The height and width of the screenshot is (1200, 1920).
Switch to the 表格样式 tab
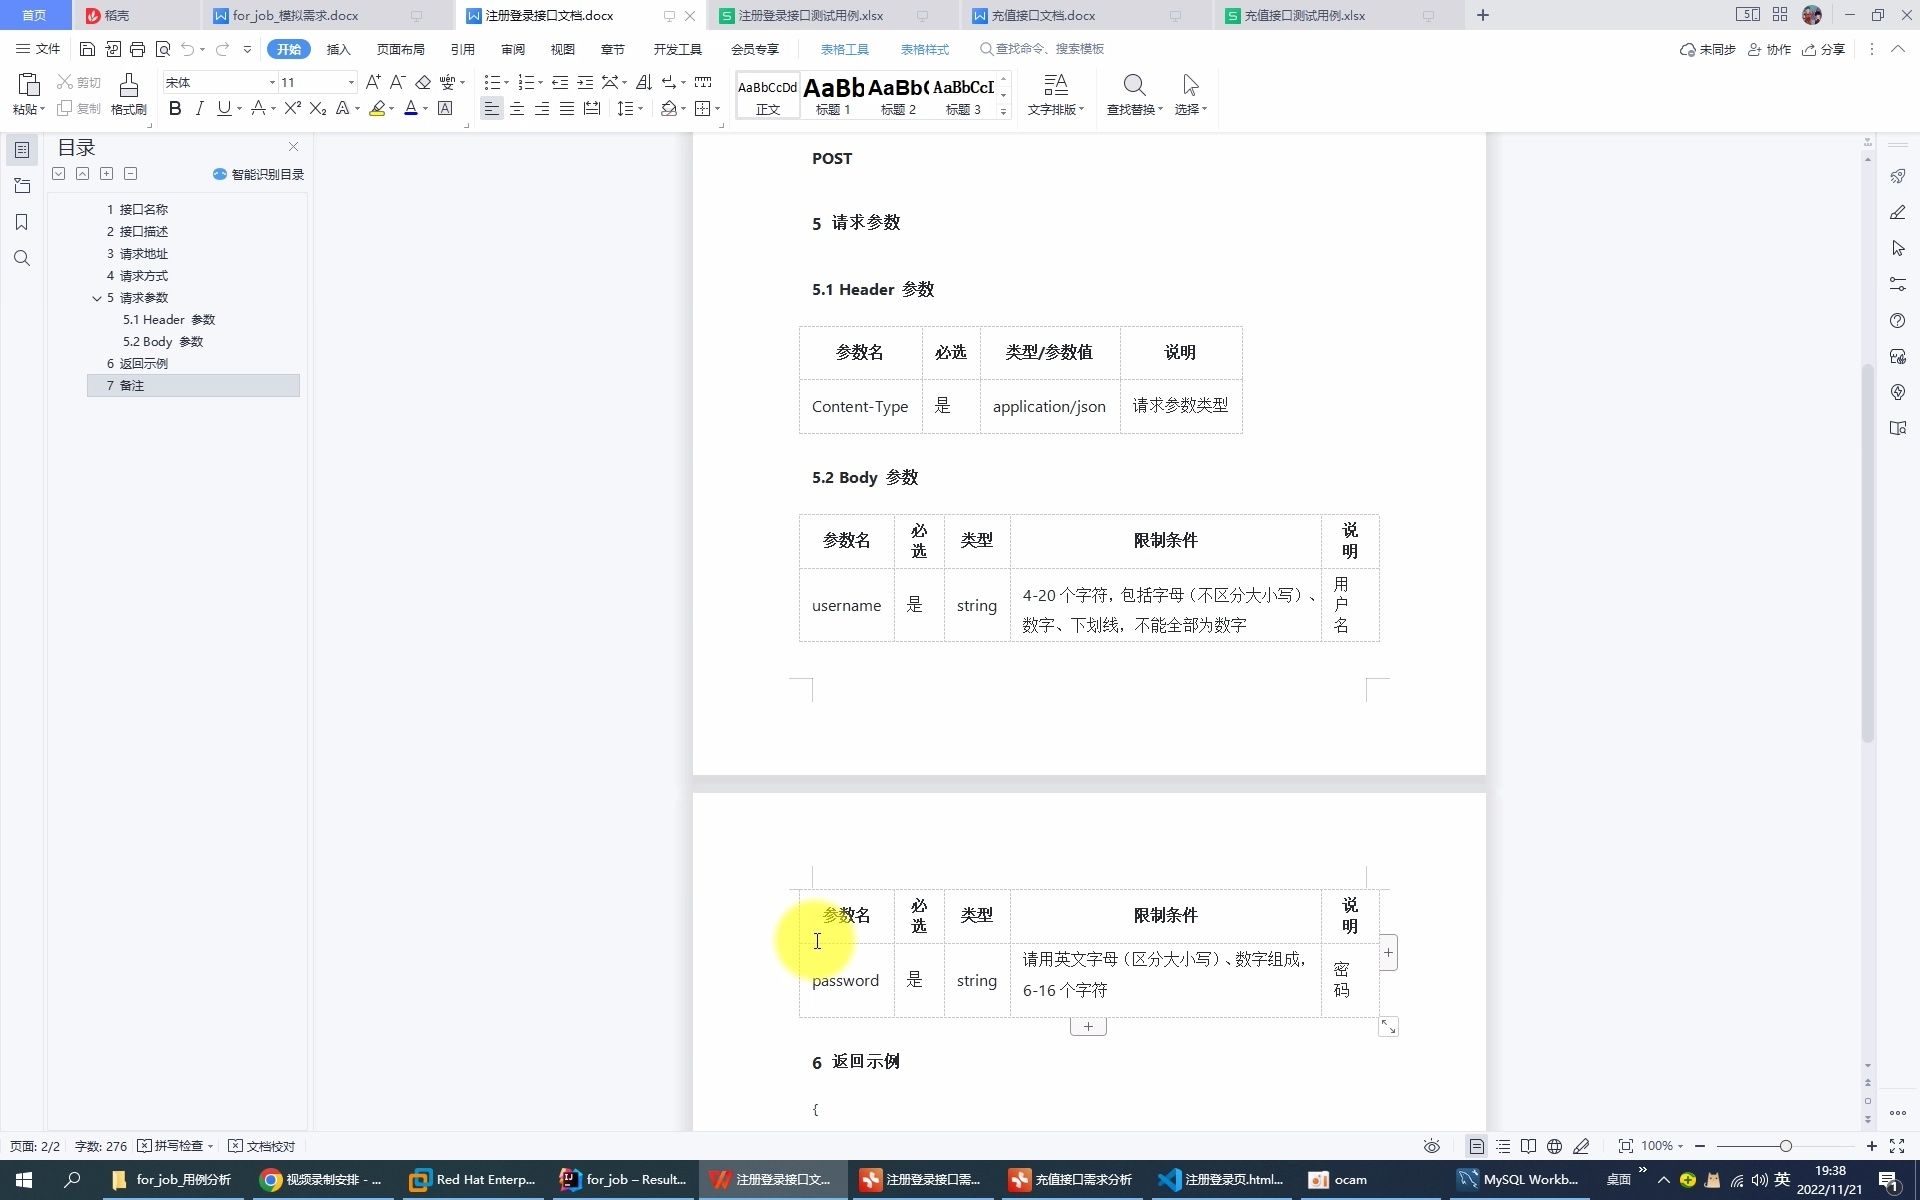click(924, 48)
